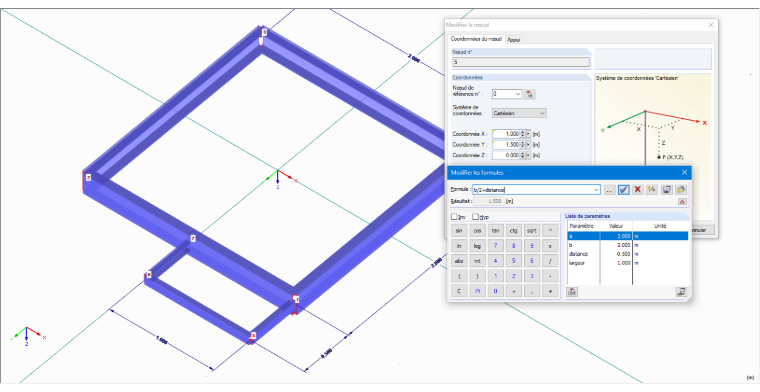Open the reference node number dropdown

click(518, 94)
